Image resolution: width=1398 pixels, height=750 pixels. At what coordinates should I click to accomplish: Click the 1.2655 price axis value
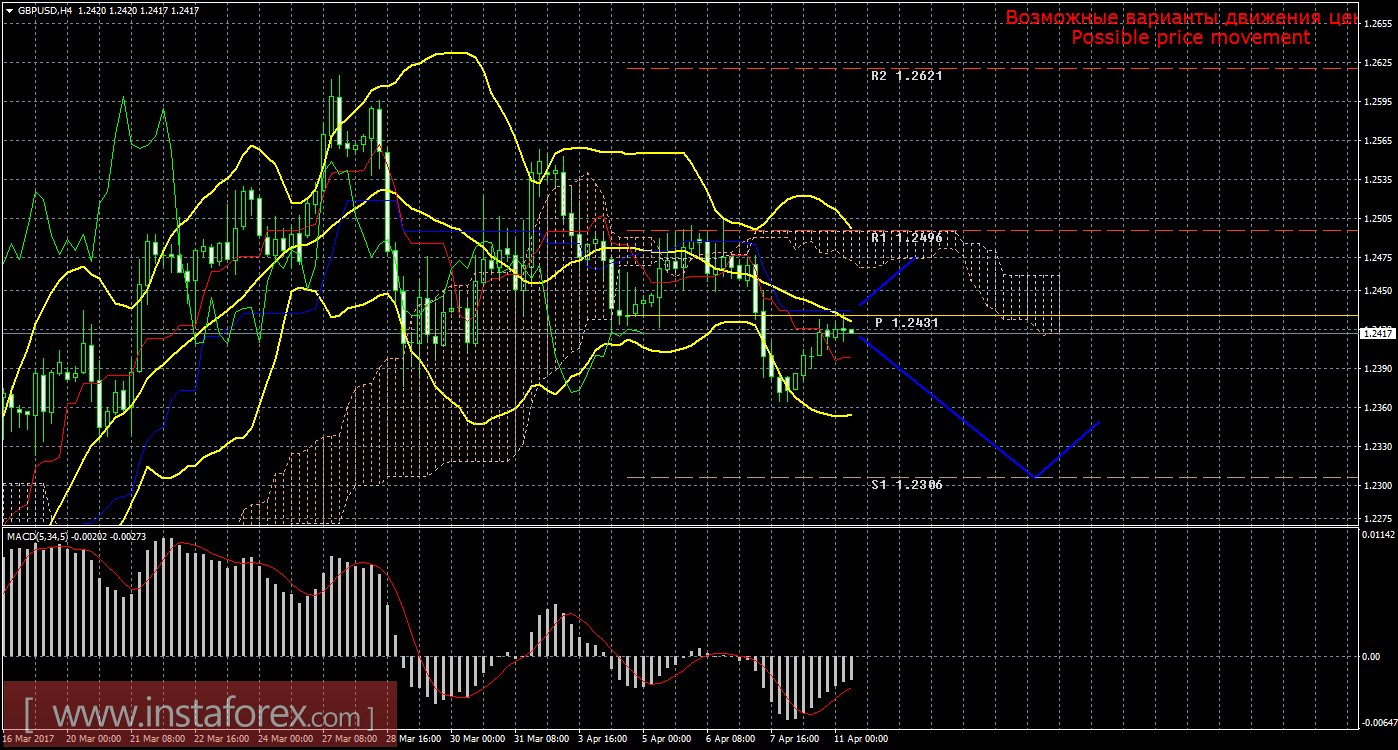click(1378, 24)
